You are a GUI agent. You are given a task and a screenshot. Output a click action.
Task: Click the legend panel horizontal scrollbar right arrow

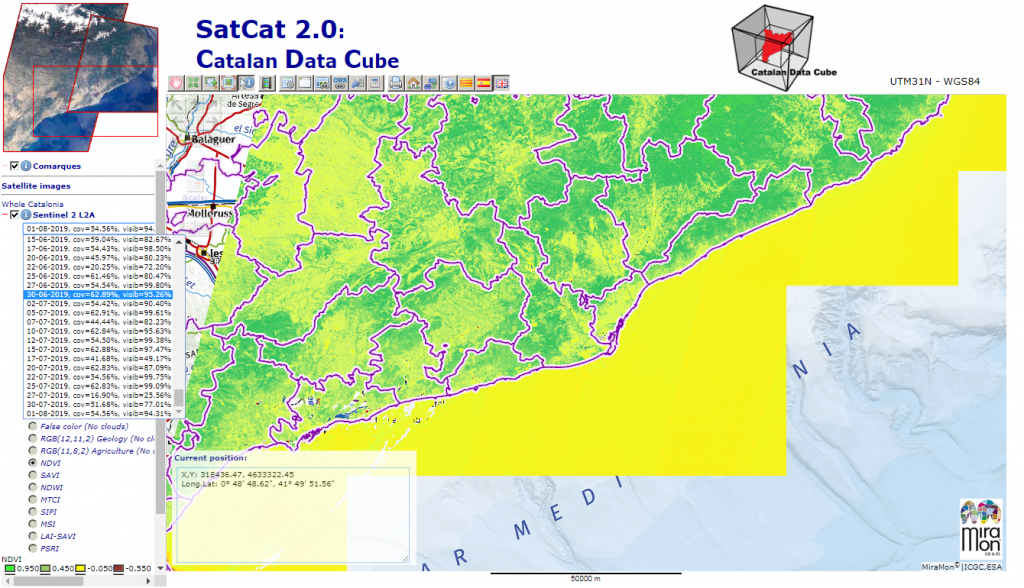click(x=148, y=581)
